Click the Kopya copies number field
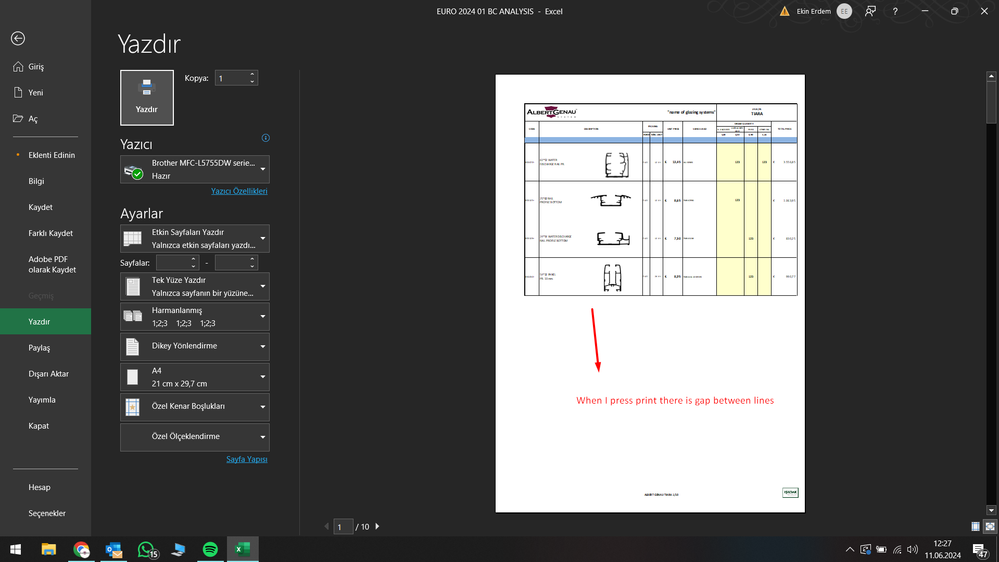The width and height of the screenshot is (999, 562). pos(231,78)
